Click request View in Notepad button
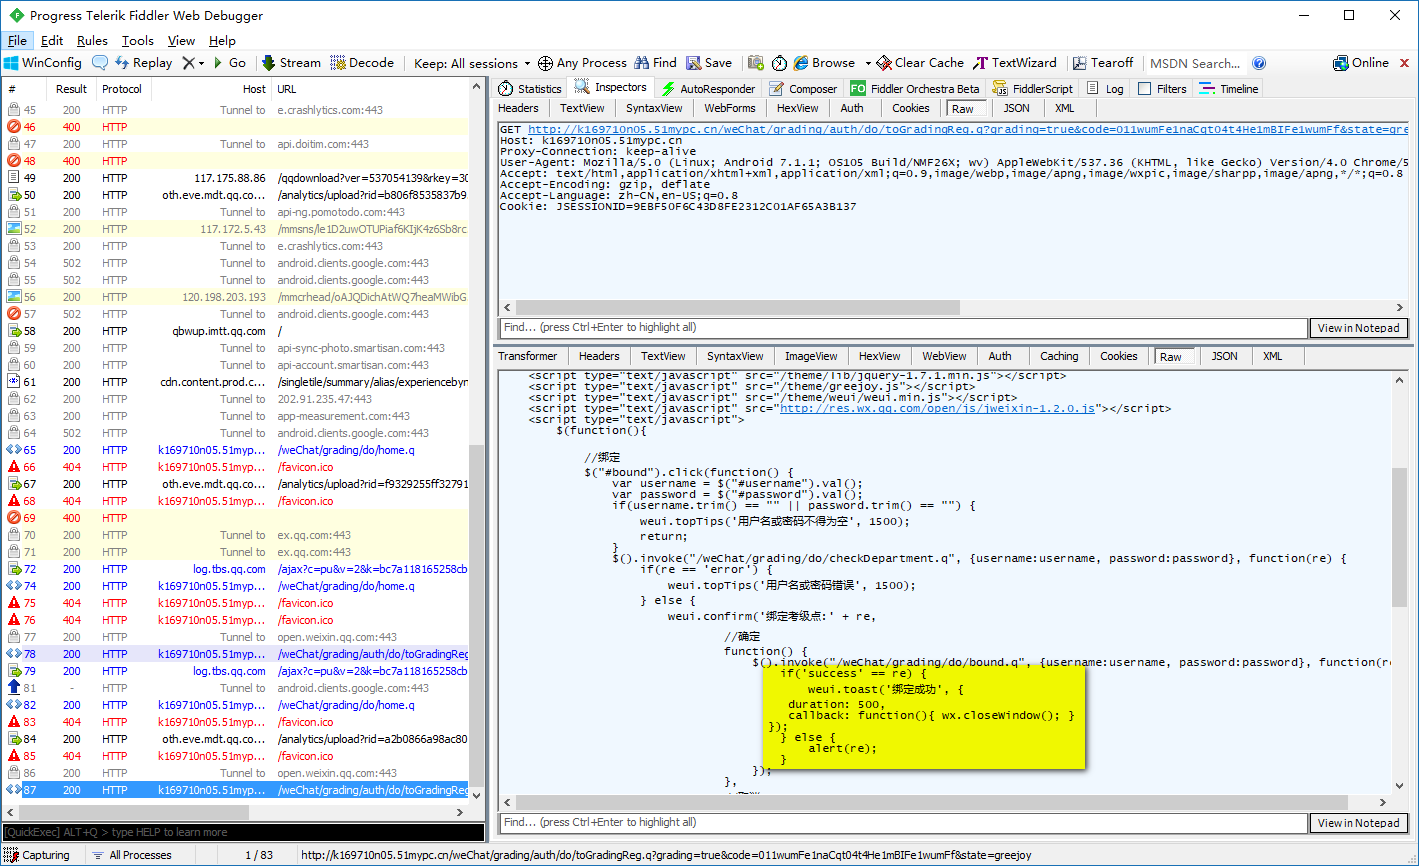This screenshot has width=1419, height=866. 1358,328
